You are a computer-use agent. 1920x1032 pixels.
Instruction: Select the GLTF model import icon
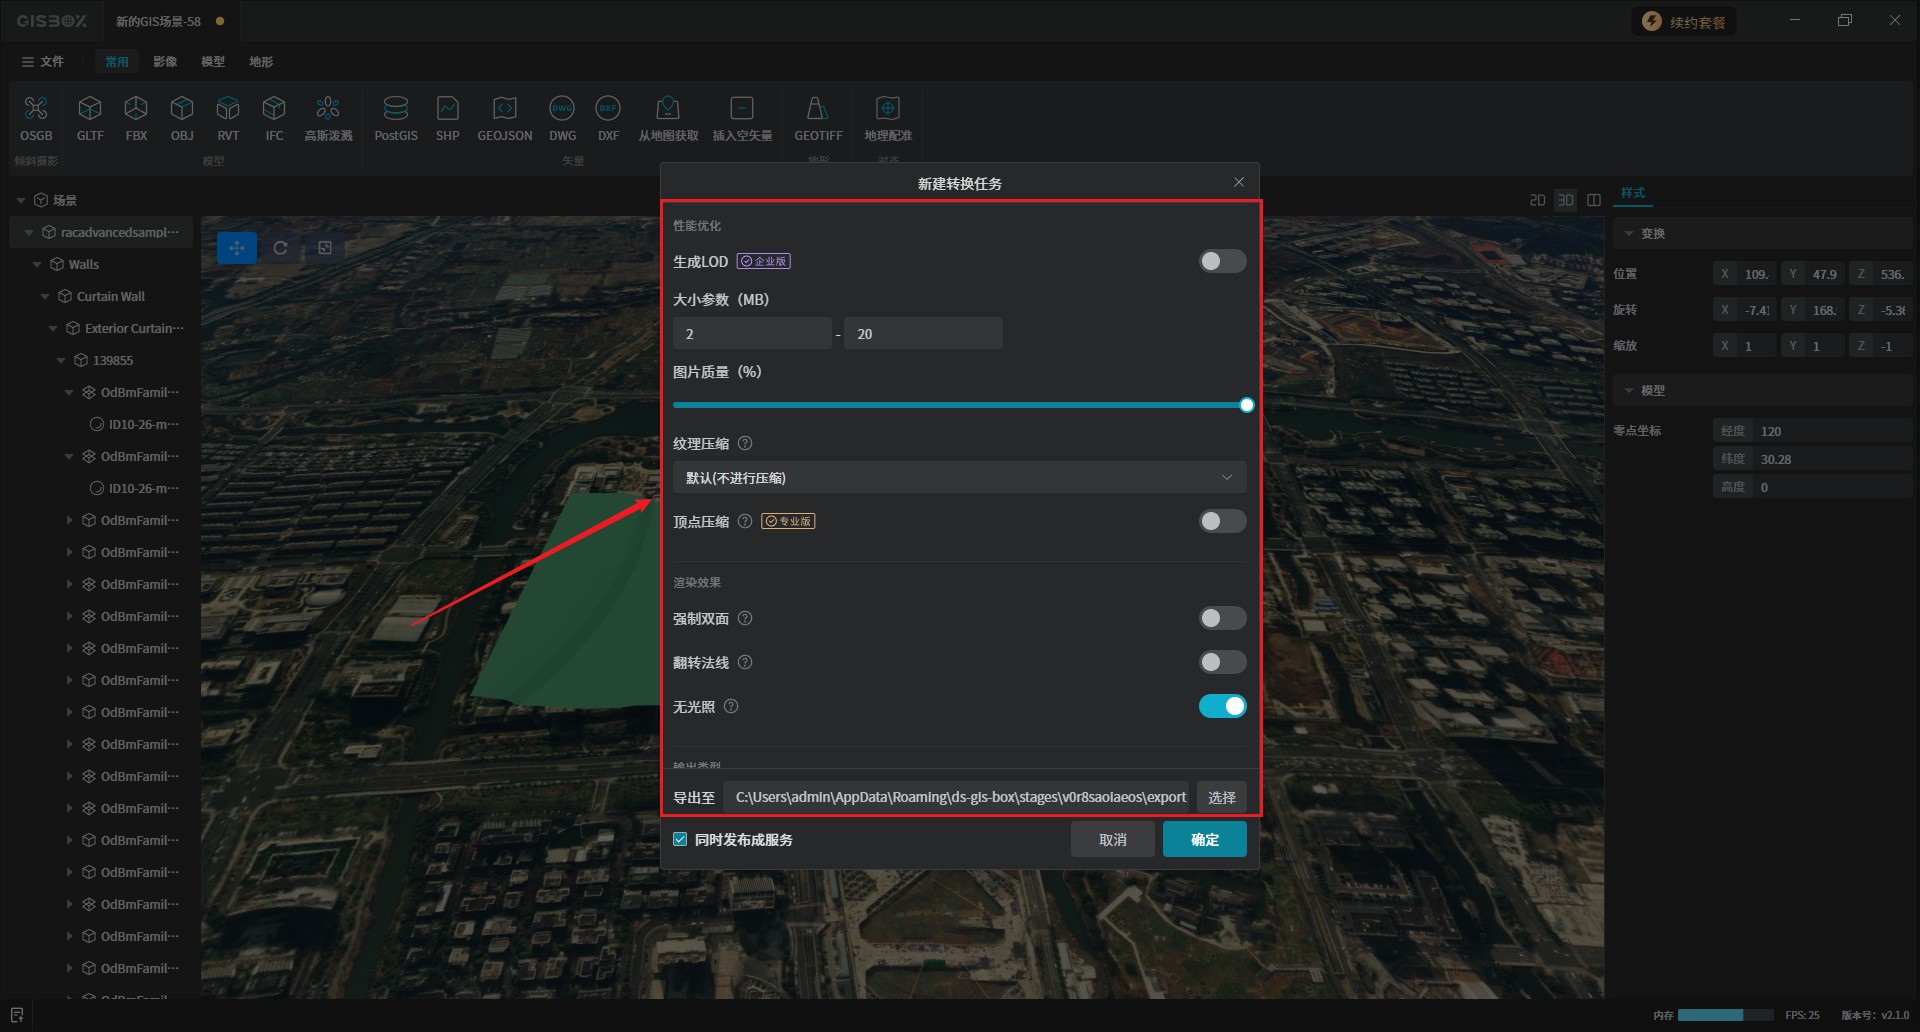[x=90, y=108]
